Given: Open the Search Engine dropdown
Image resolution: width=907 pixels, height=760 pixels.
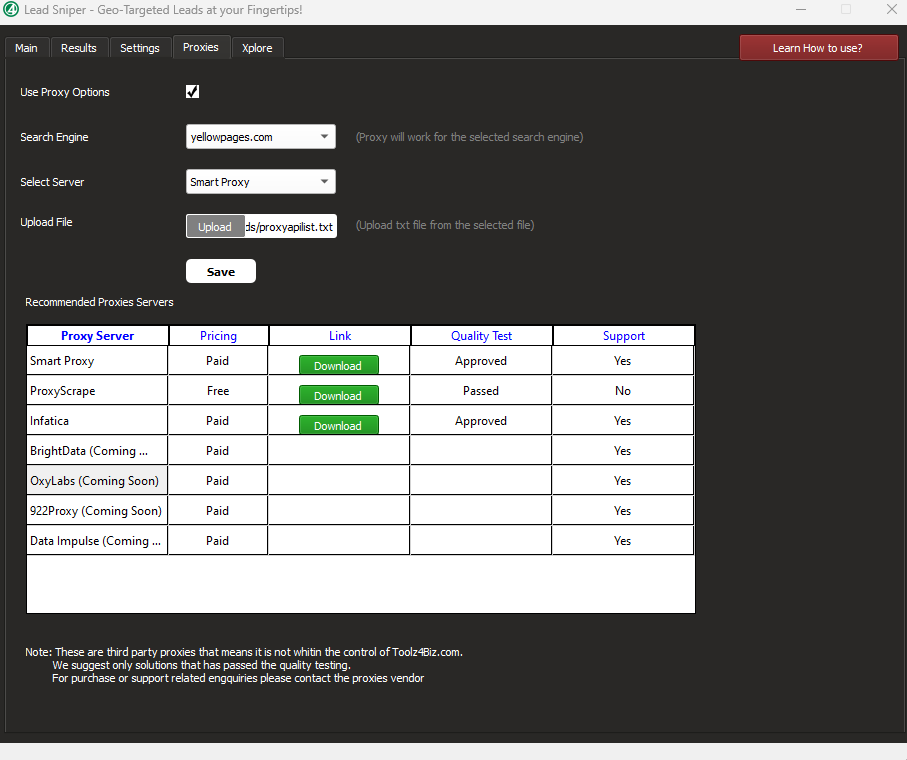Looking at the screenshot, I should [x=260, y=136].
